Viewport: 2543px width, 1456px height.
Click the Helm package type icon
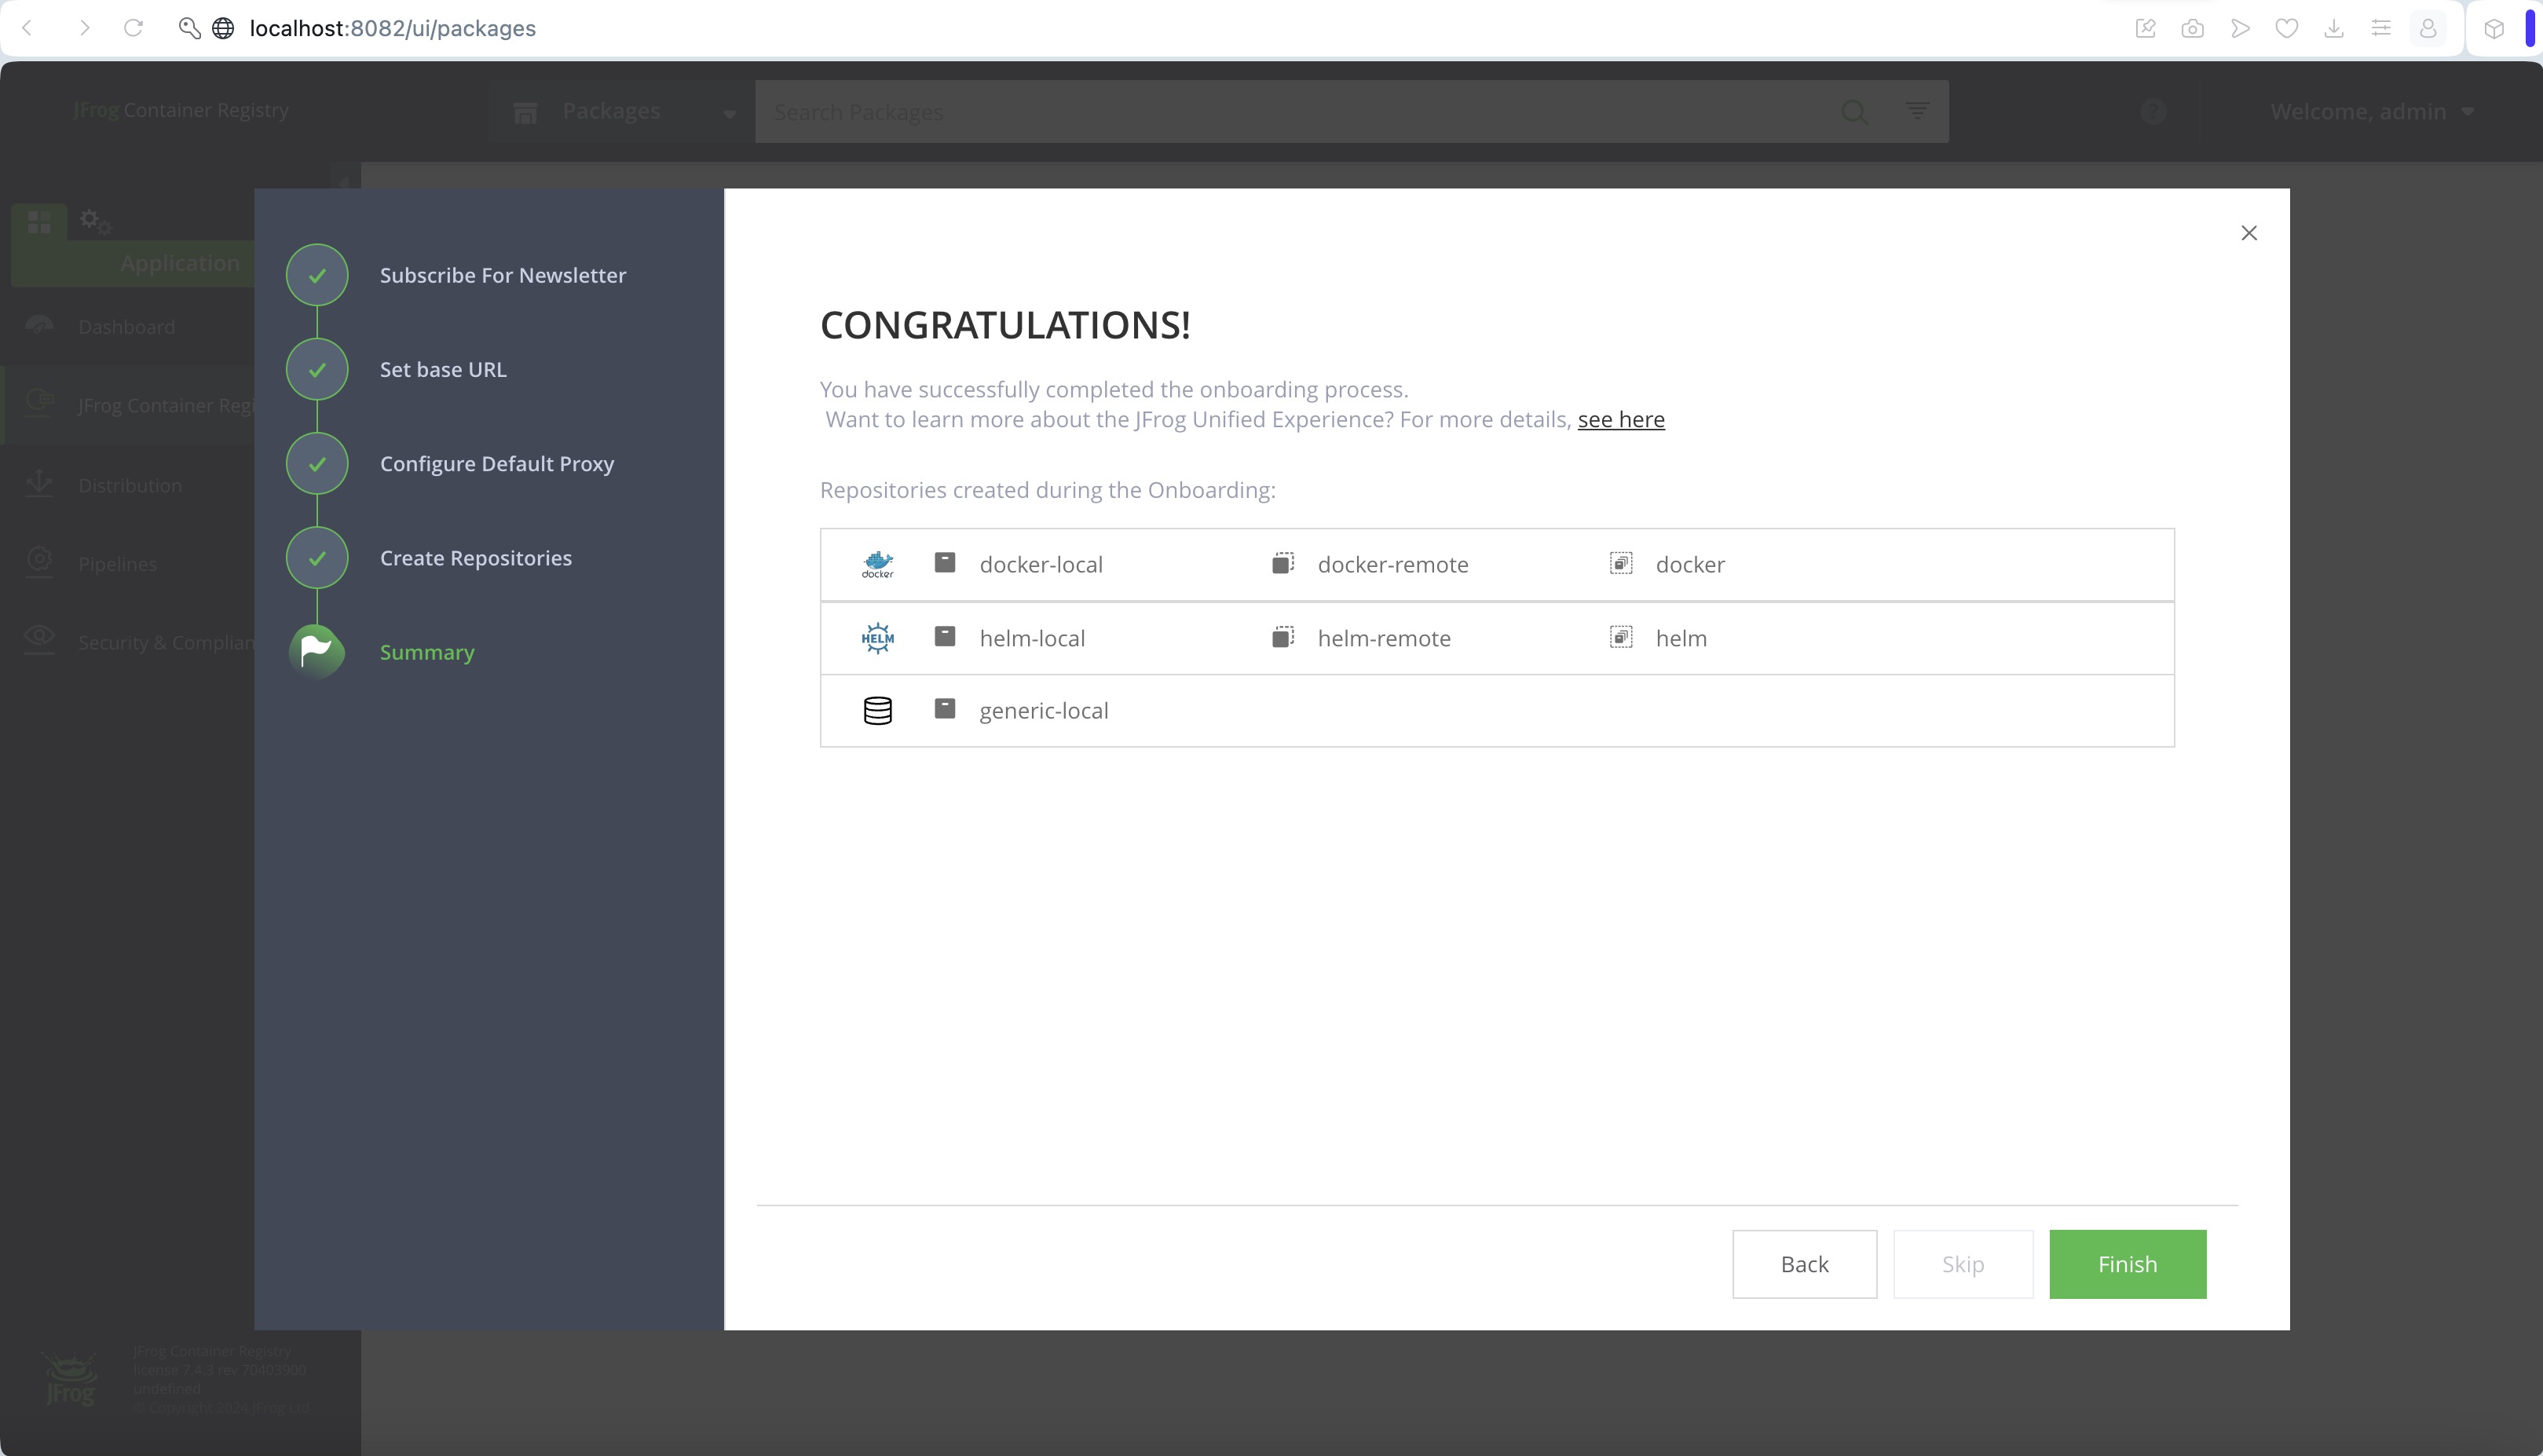pos(877,638)
